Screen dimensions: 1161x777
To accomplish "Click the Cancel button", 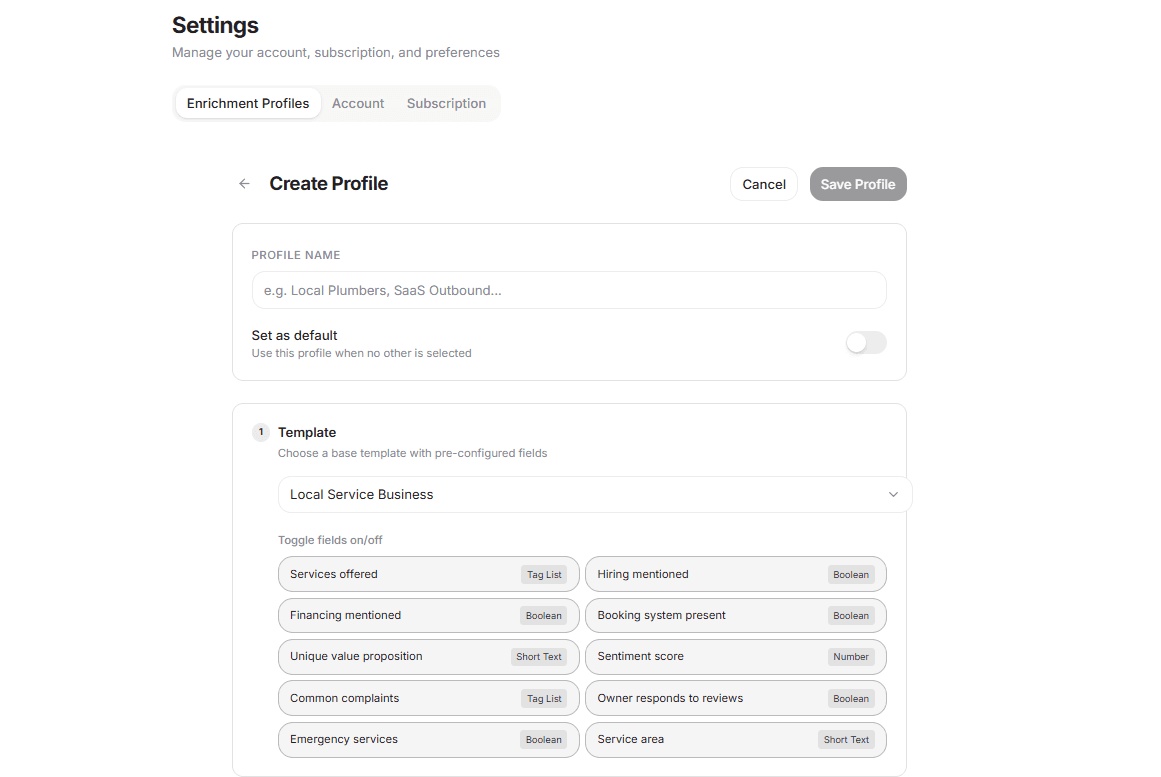I will pyautogui.click(x=764, y=184).
